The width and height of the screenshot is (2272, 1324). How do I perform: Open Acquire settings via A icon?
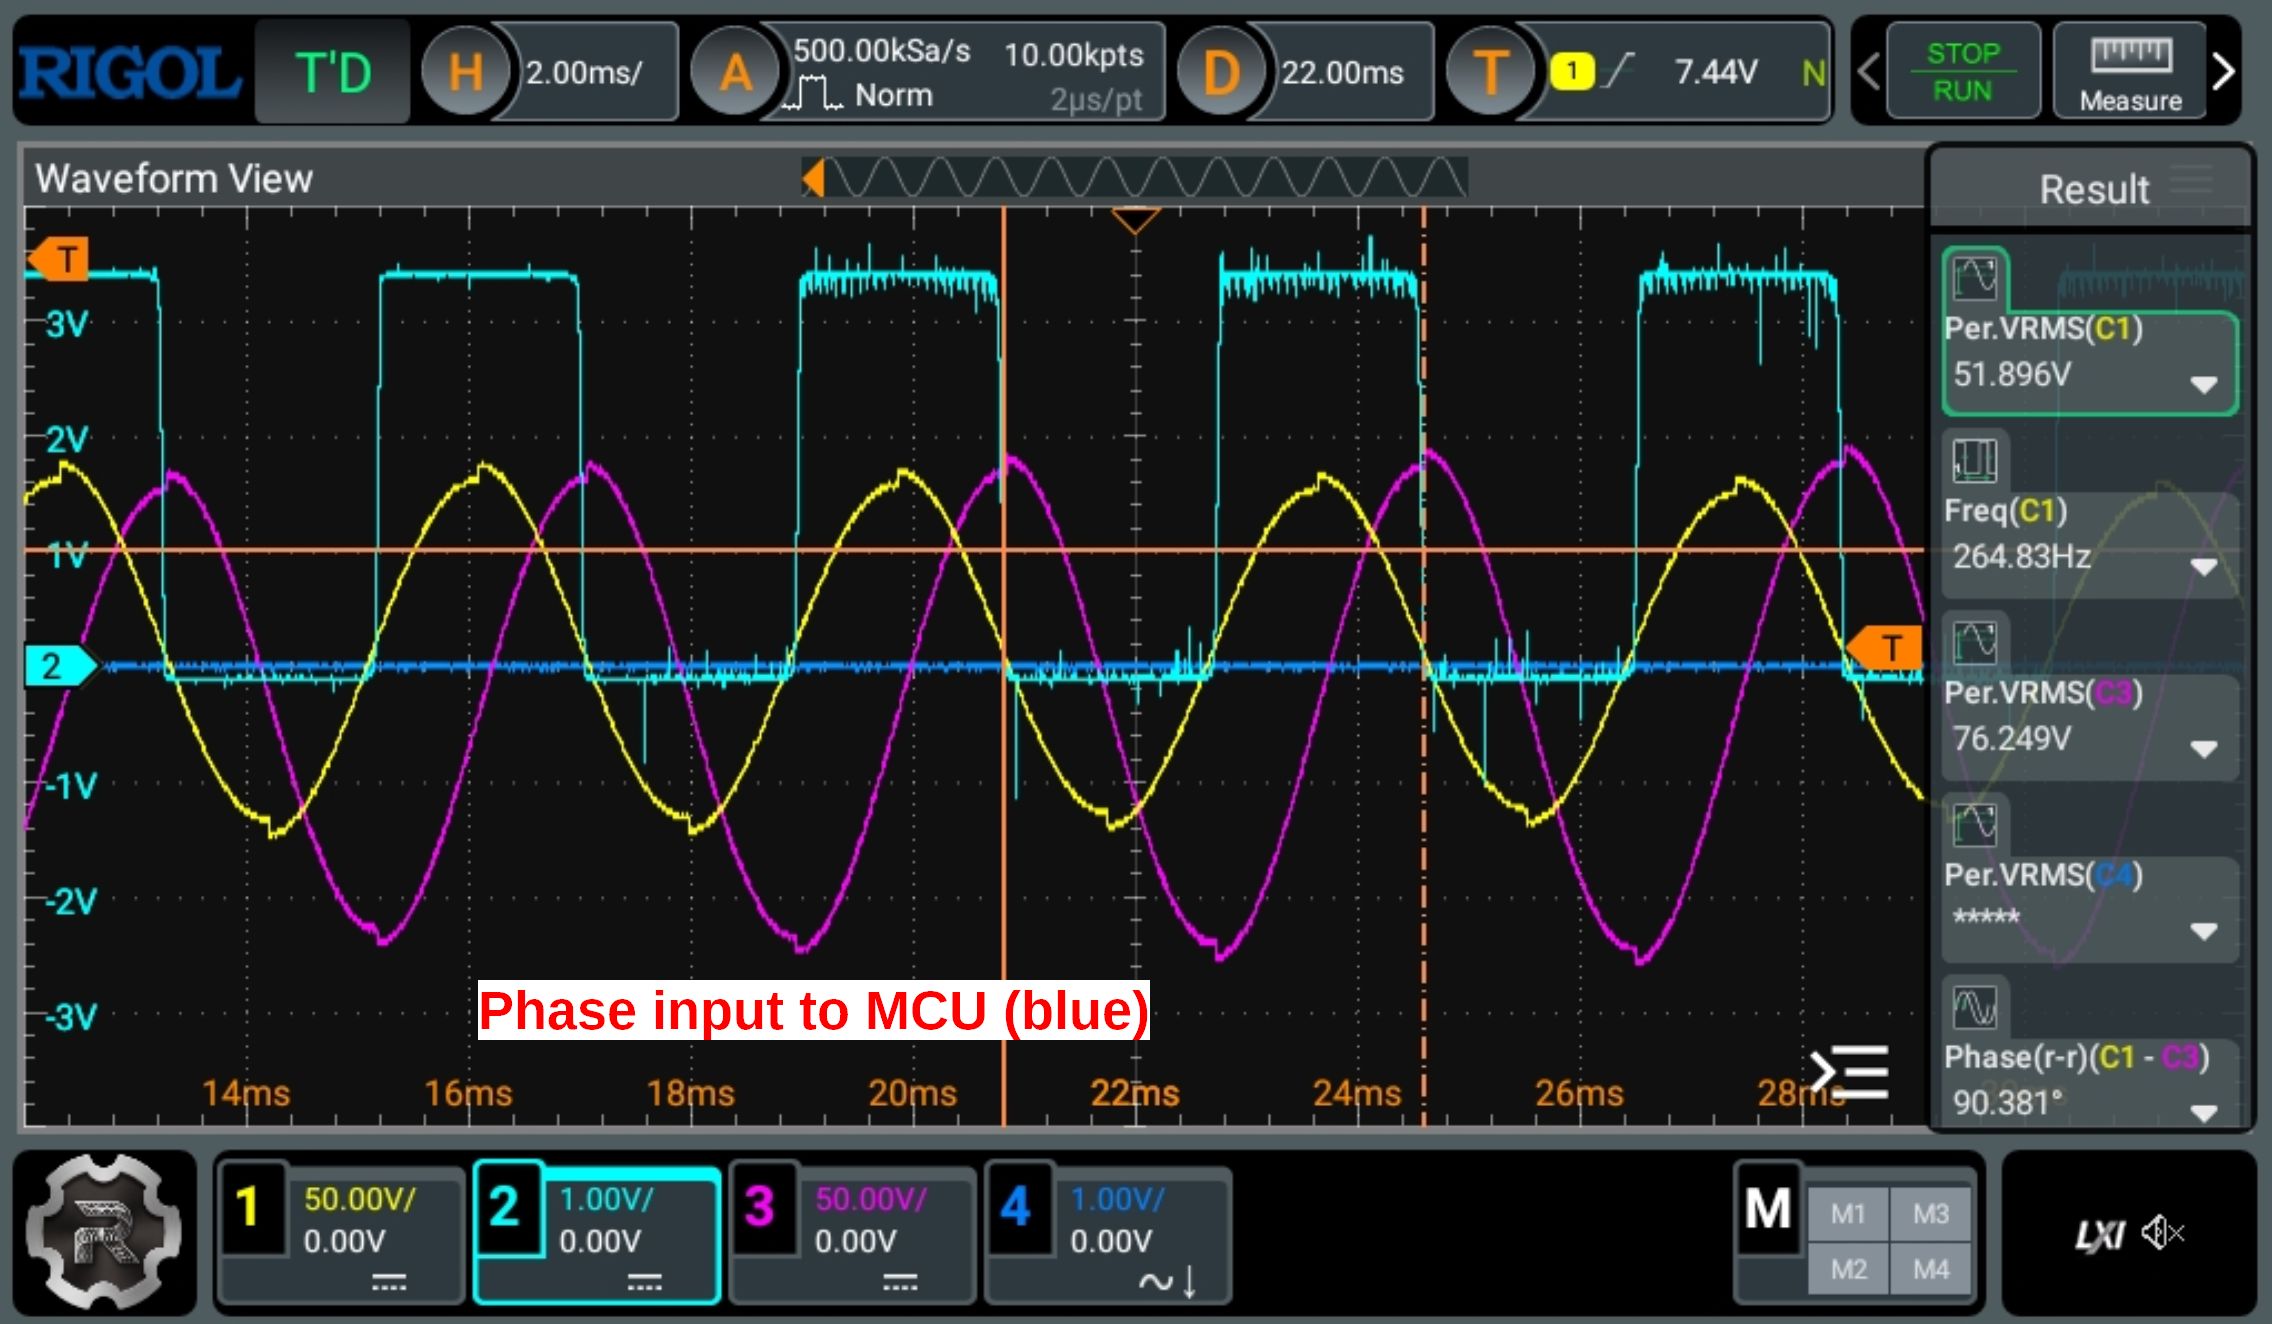pos(736,72)
